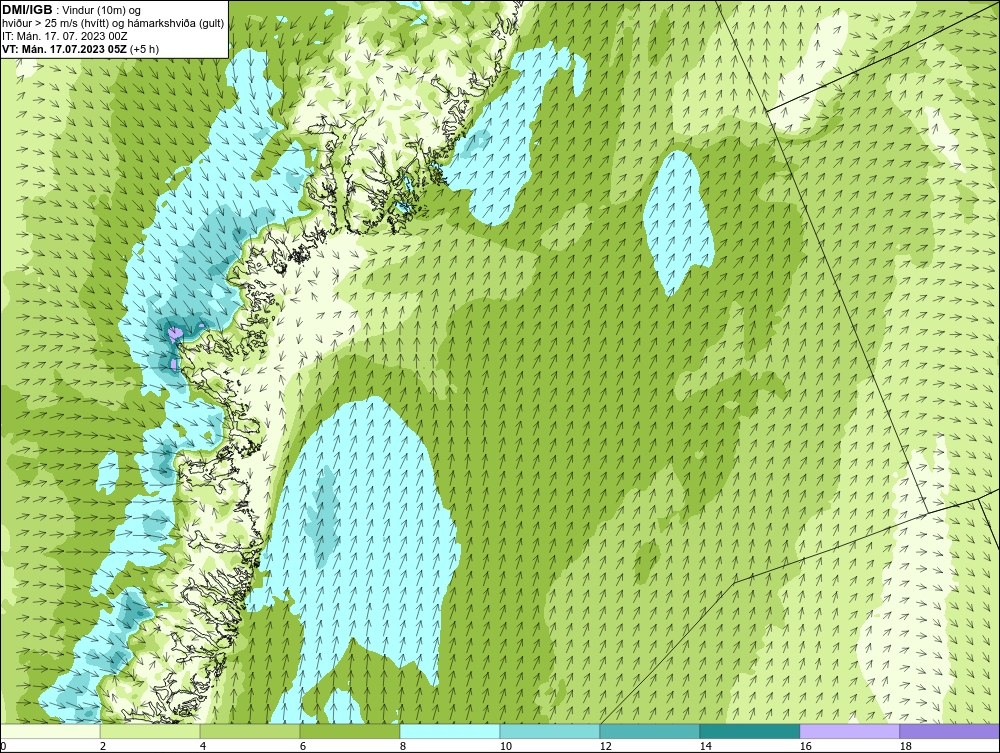Click the legend label '12'

click(605, 746)
